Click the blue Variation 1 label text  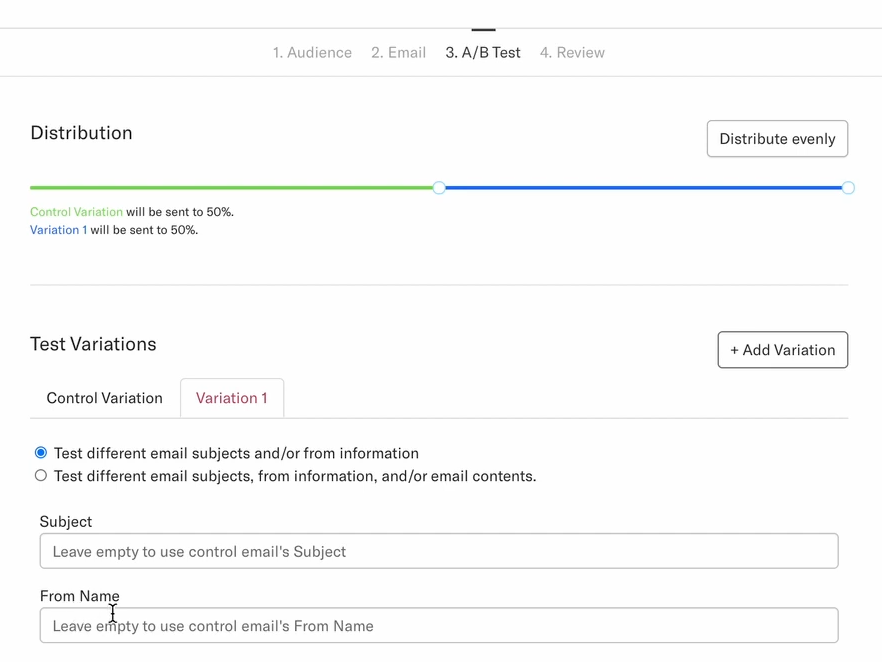click(x=58, y=230)
